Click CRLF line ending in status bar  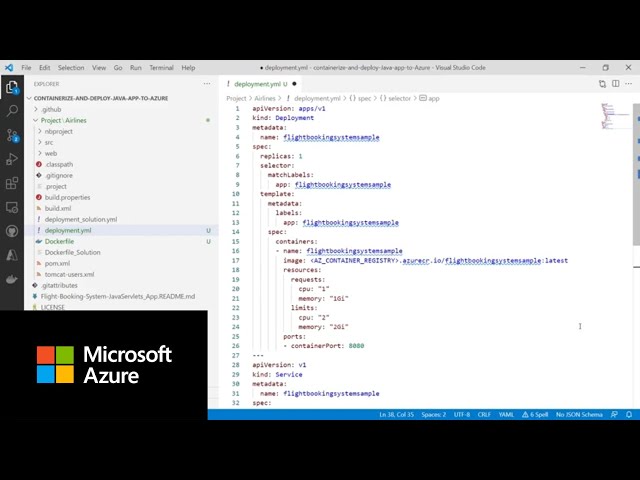point(484,415)
